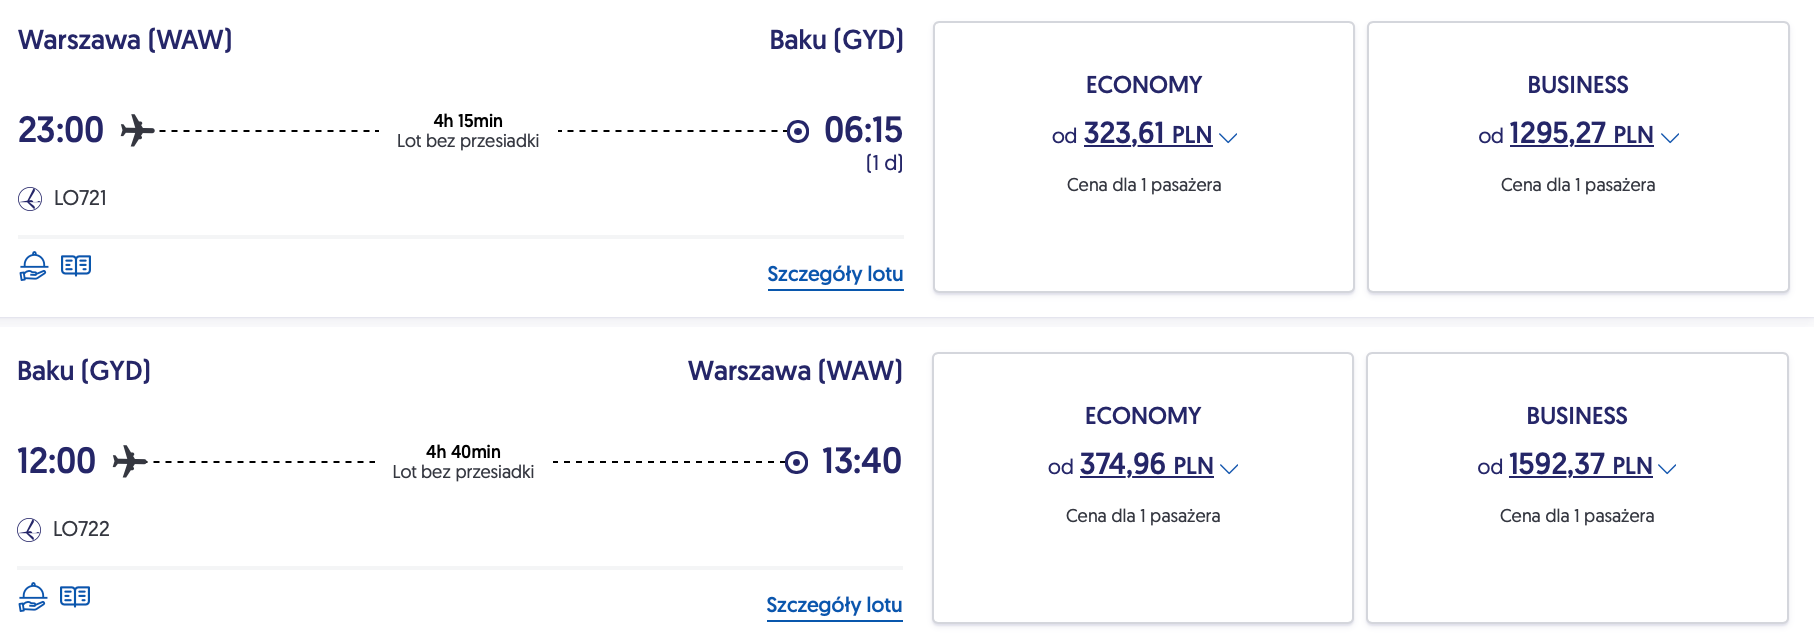Image resolution: width=1814 pixels, height=641 pixels.
Task: Click the arrival marker icon before 06:15
Action: coord(797,131)
